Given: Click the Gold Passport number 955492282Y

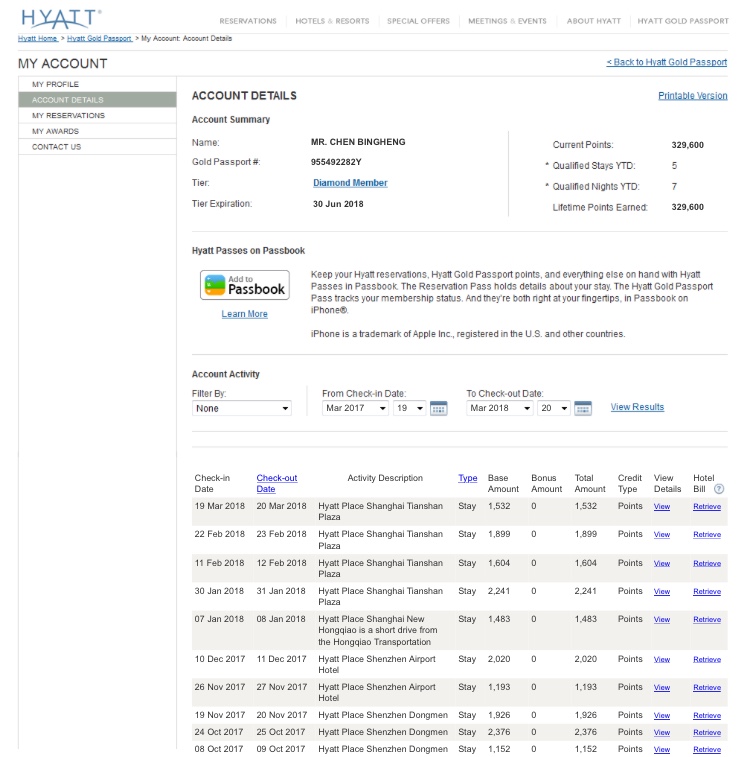Looking at the screenshot, I should tap(336, 162).
